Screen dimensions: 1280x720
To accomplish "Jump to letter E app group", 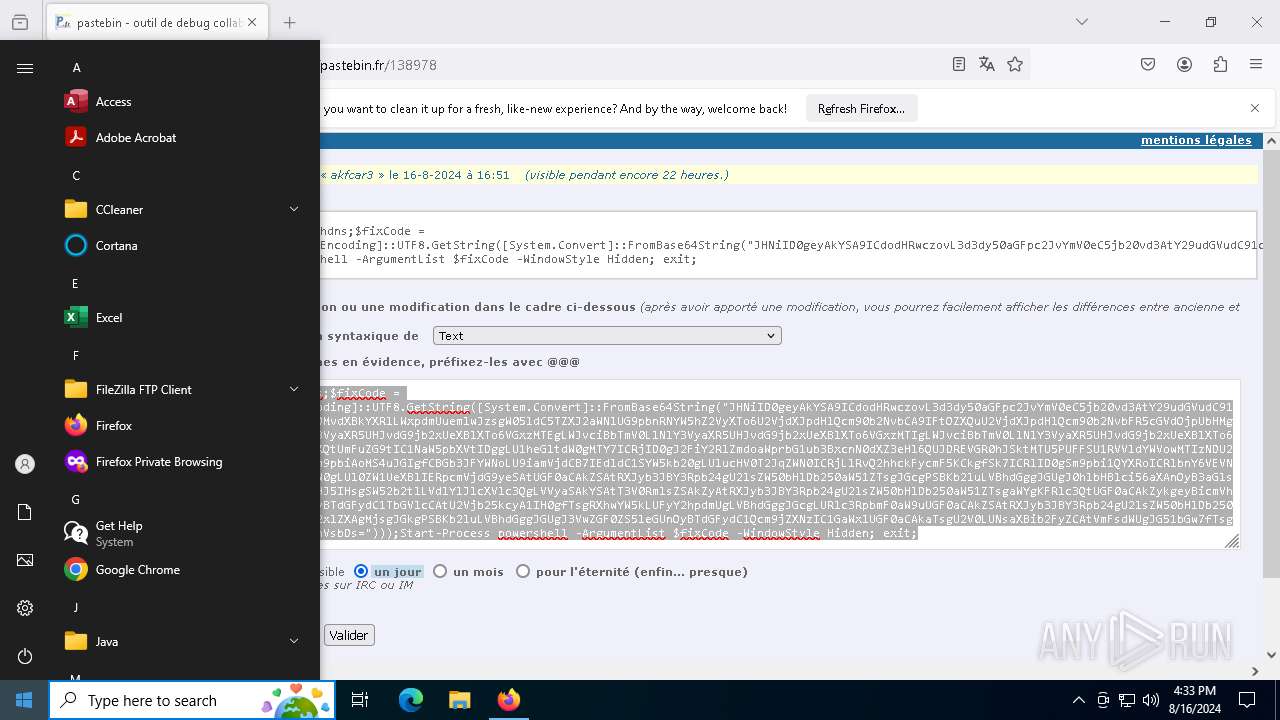I will (75, 284).
